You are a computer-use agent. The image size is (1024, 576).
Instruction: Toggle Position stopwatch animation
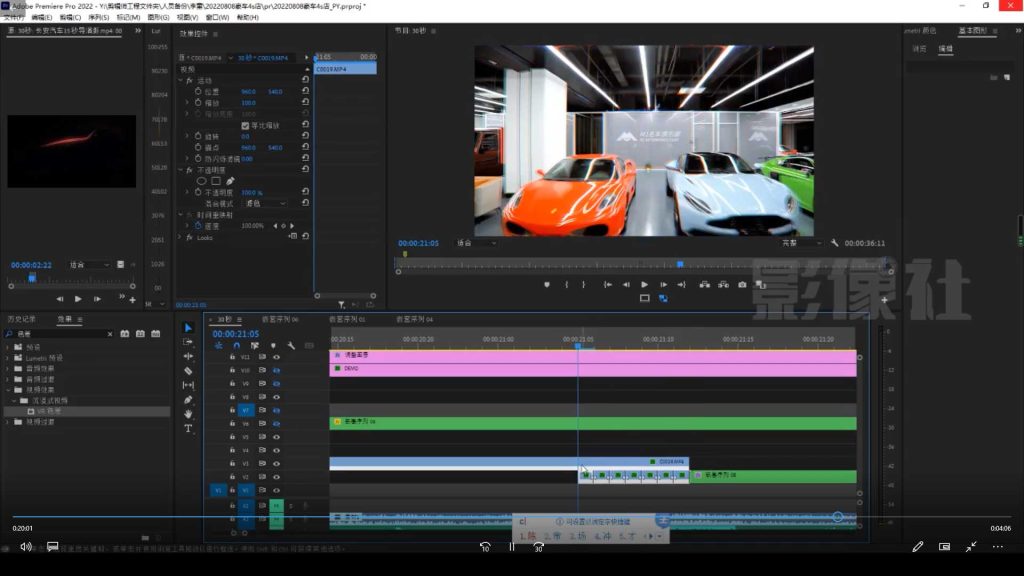198,91
